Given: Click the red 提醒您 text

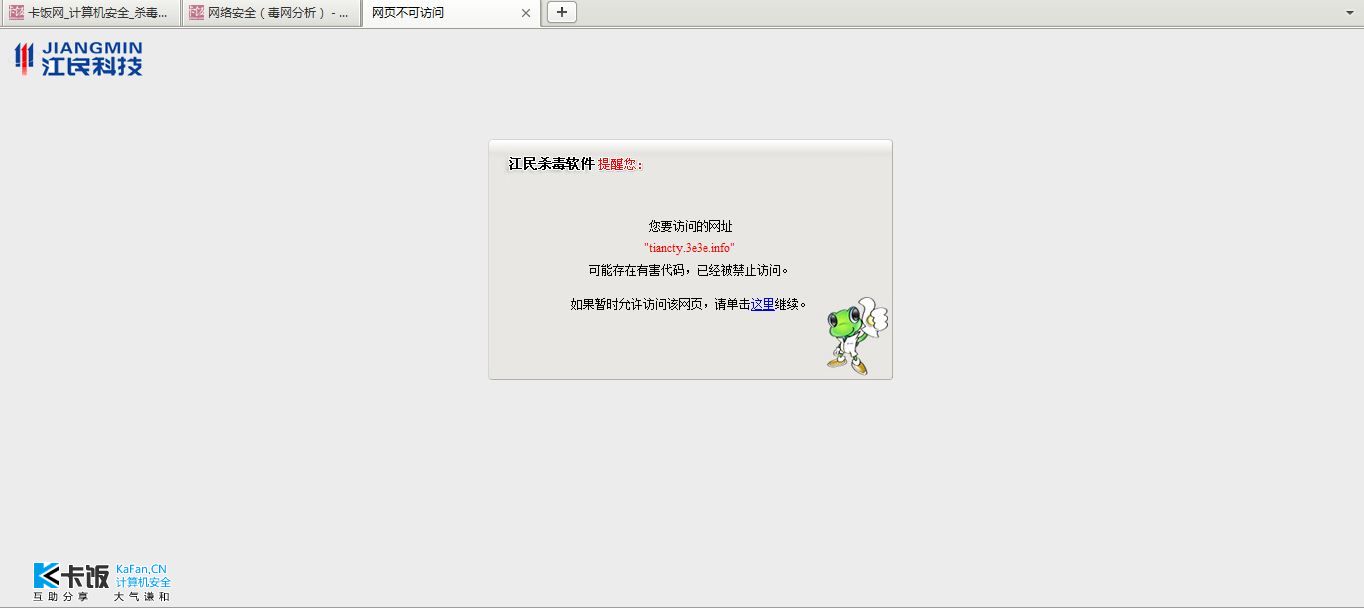Looking at the screenshot, I should click(620, 164).
